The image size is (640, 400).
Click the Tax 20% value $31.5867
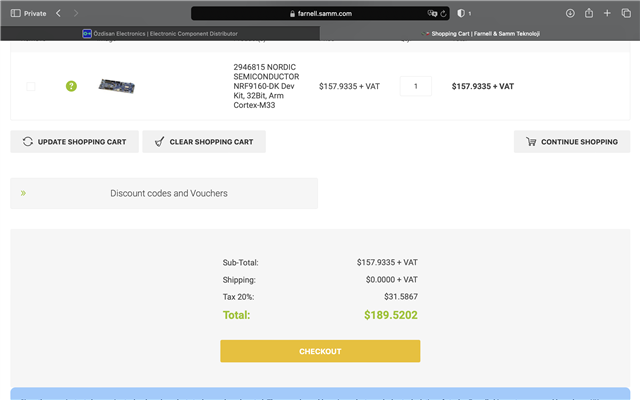pyautogui.click(x=401, y=297)
